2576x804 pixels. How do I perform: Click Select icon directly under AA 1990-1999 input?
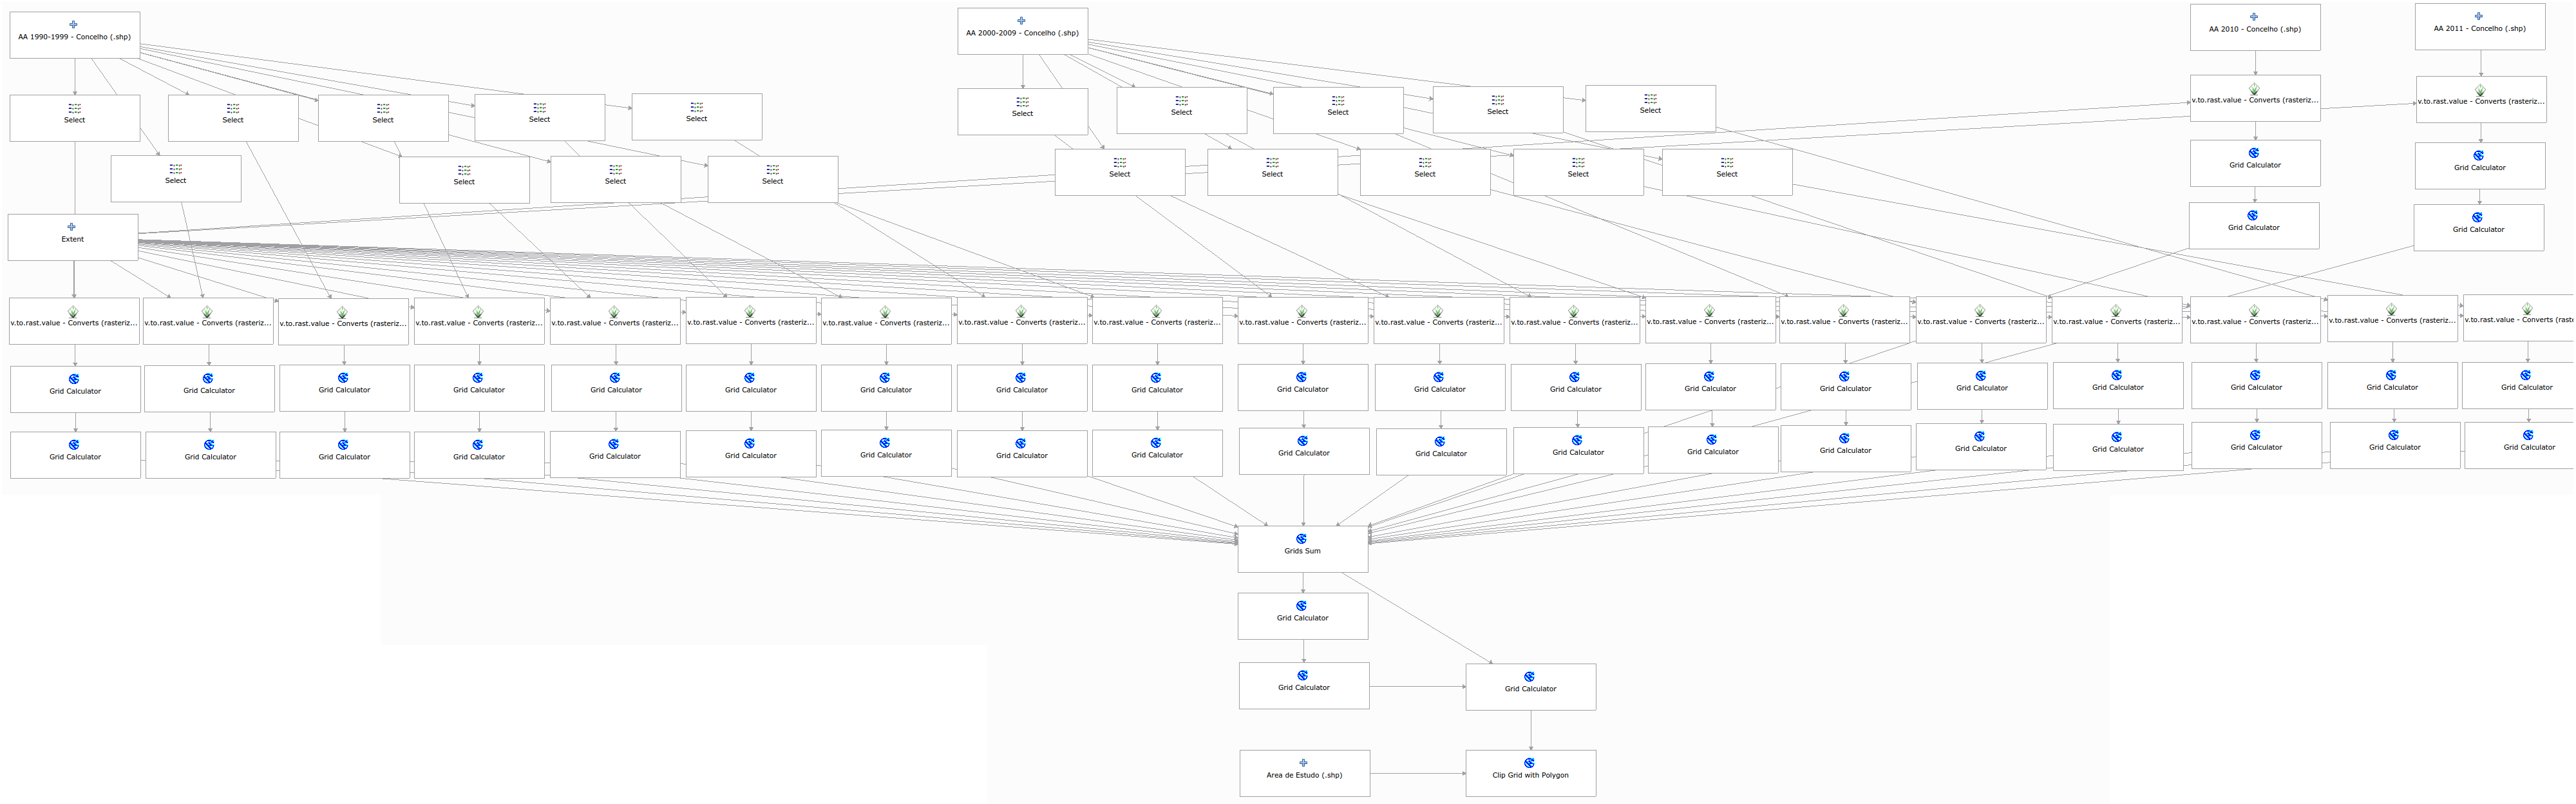(x=75, y=108)
